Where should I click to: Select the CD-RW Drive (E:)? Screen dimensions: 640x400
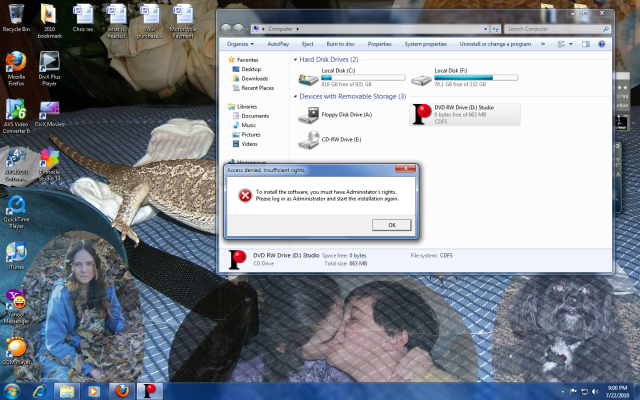[x=330, y=140]
